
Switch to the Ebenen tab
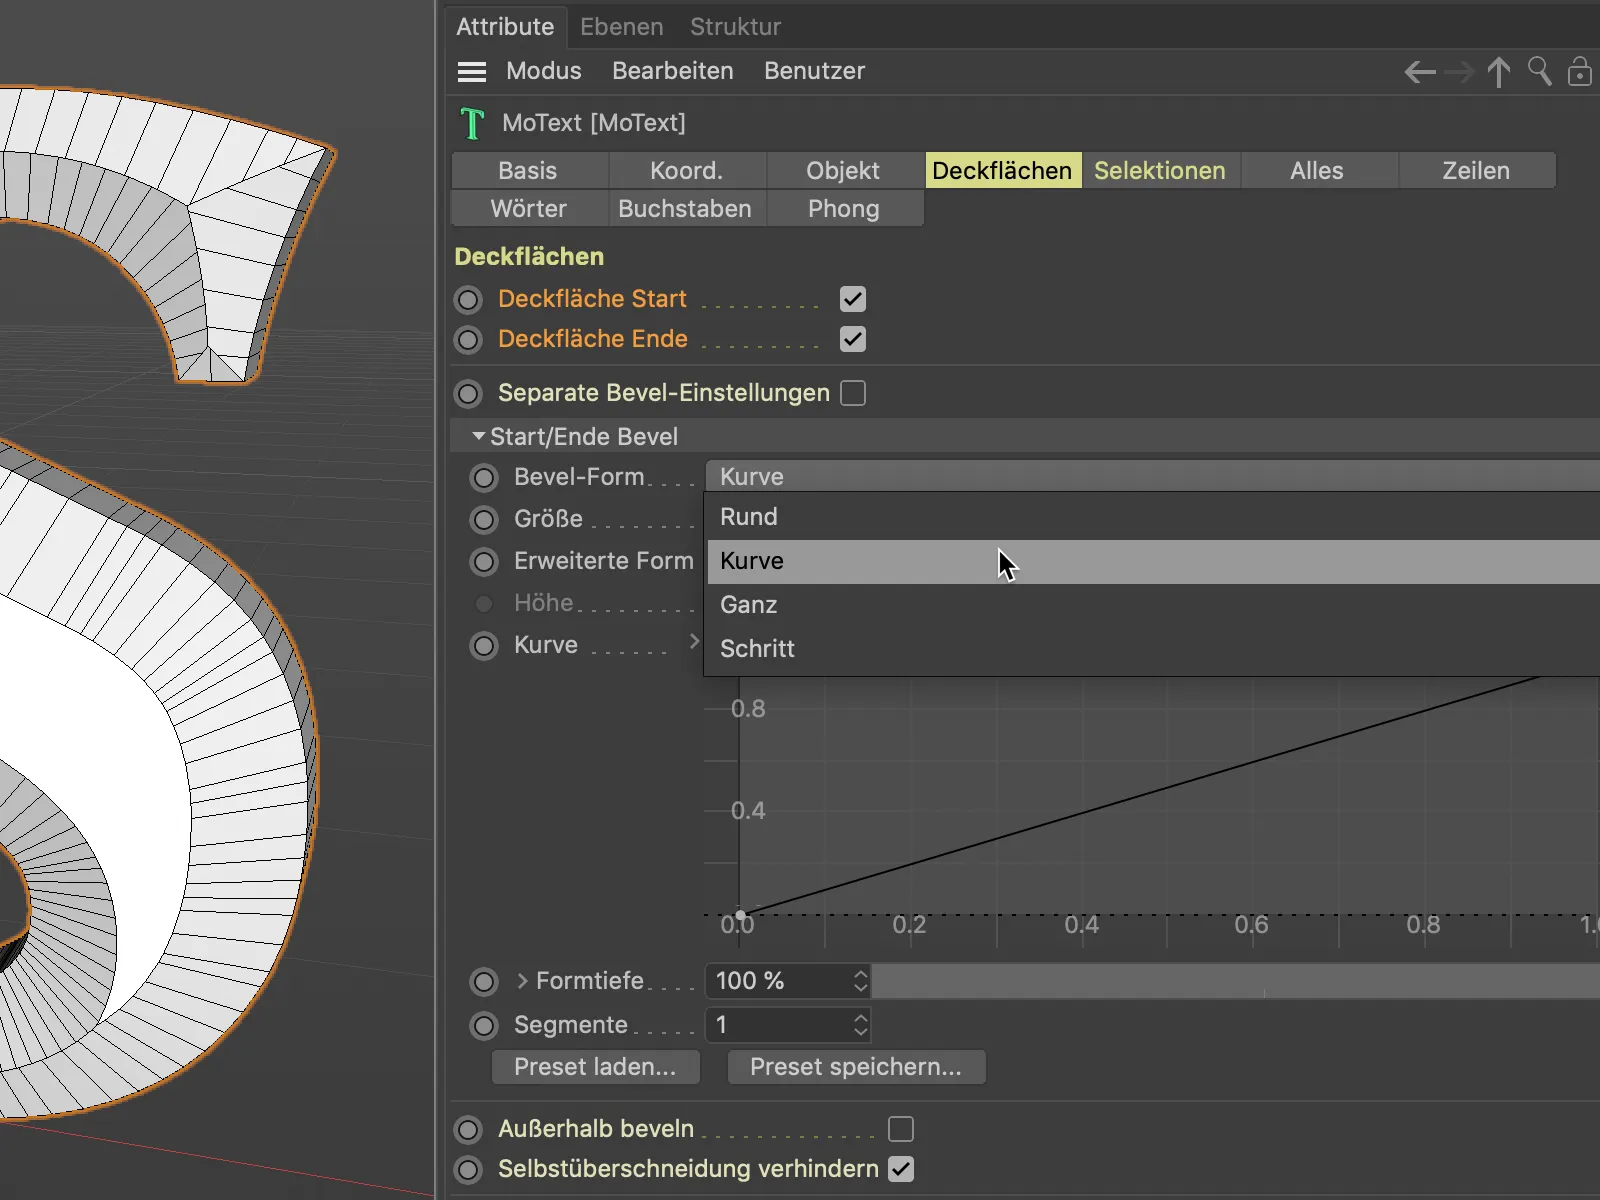621,27
